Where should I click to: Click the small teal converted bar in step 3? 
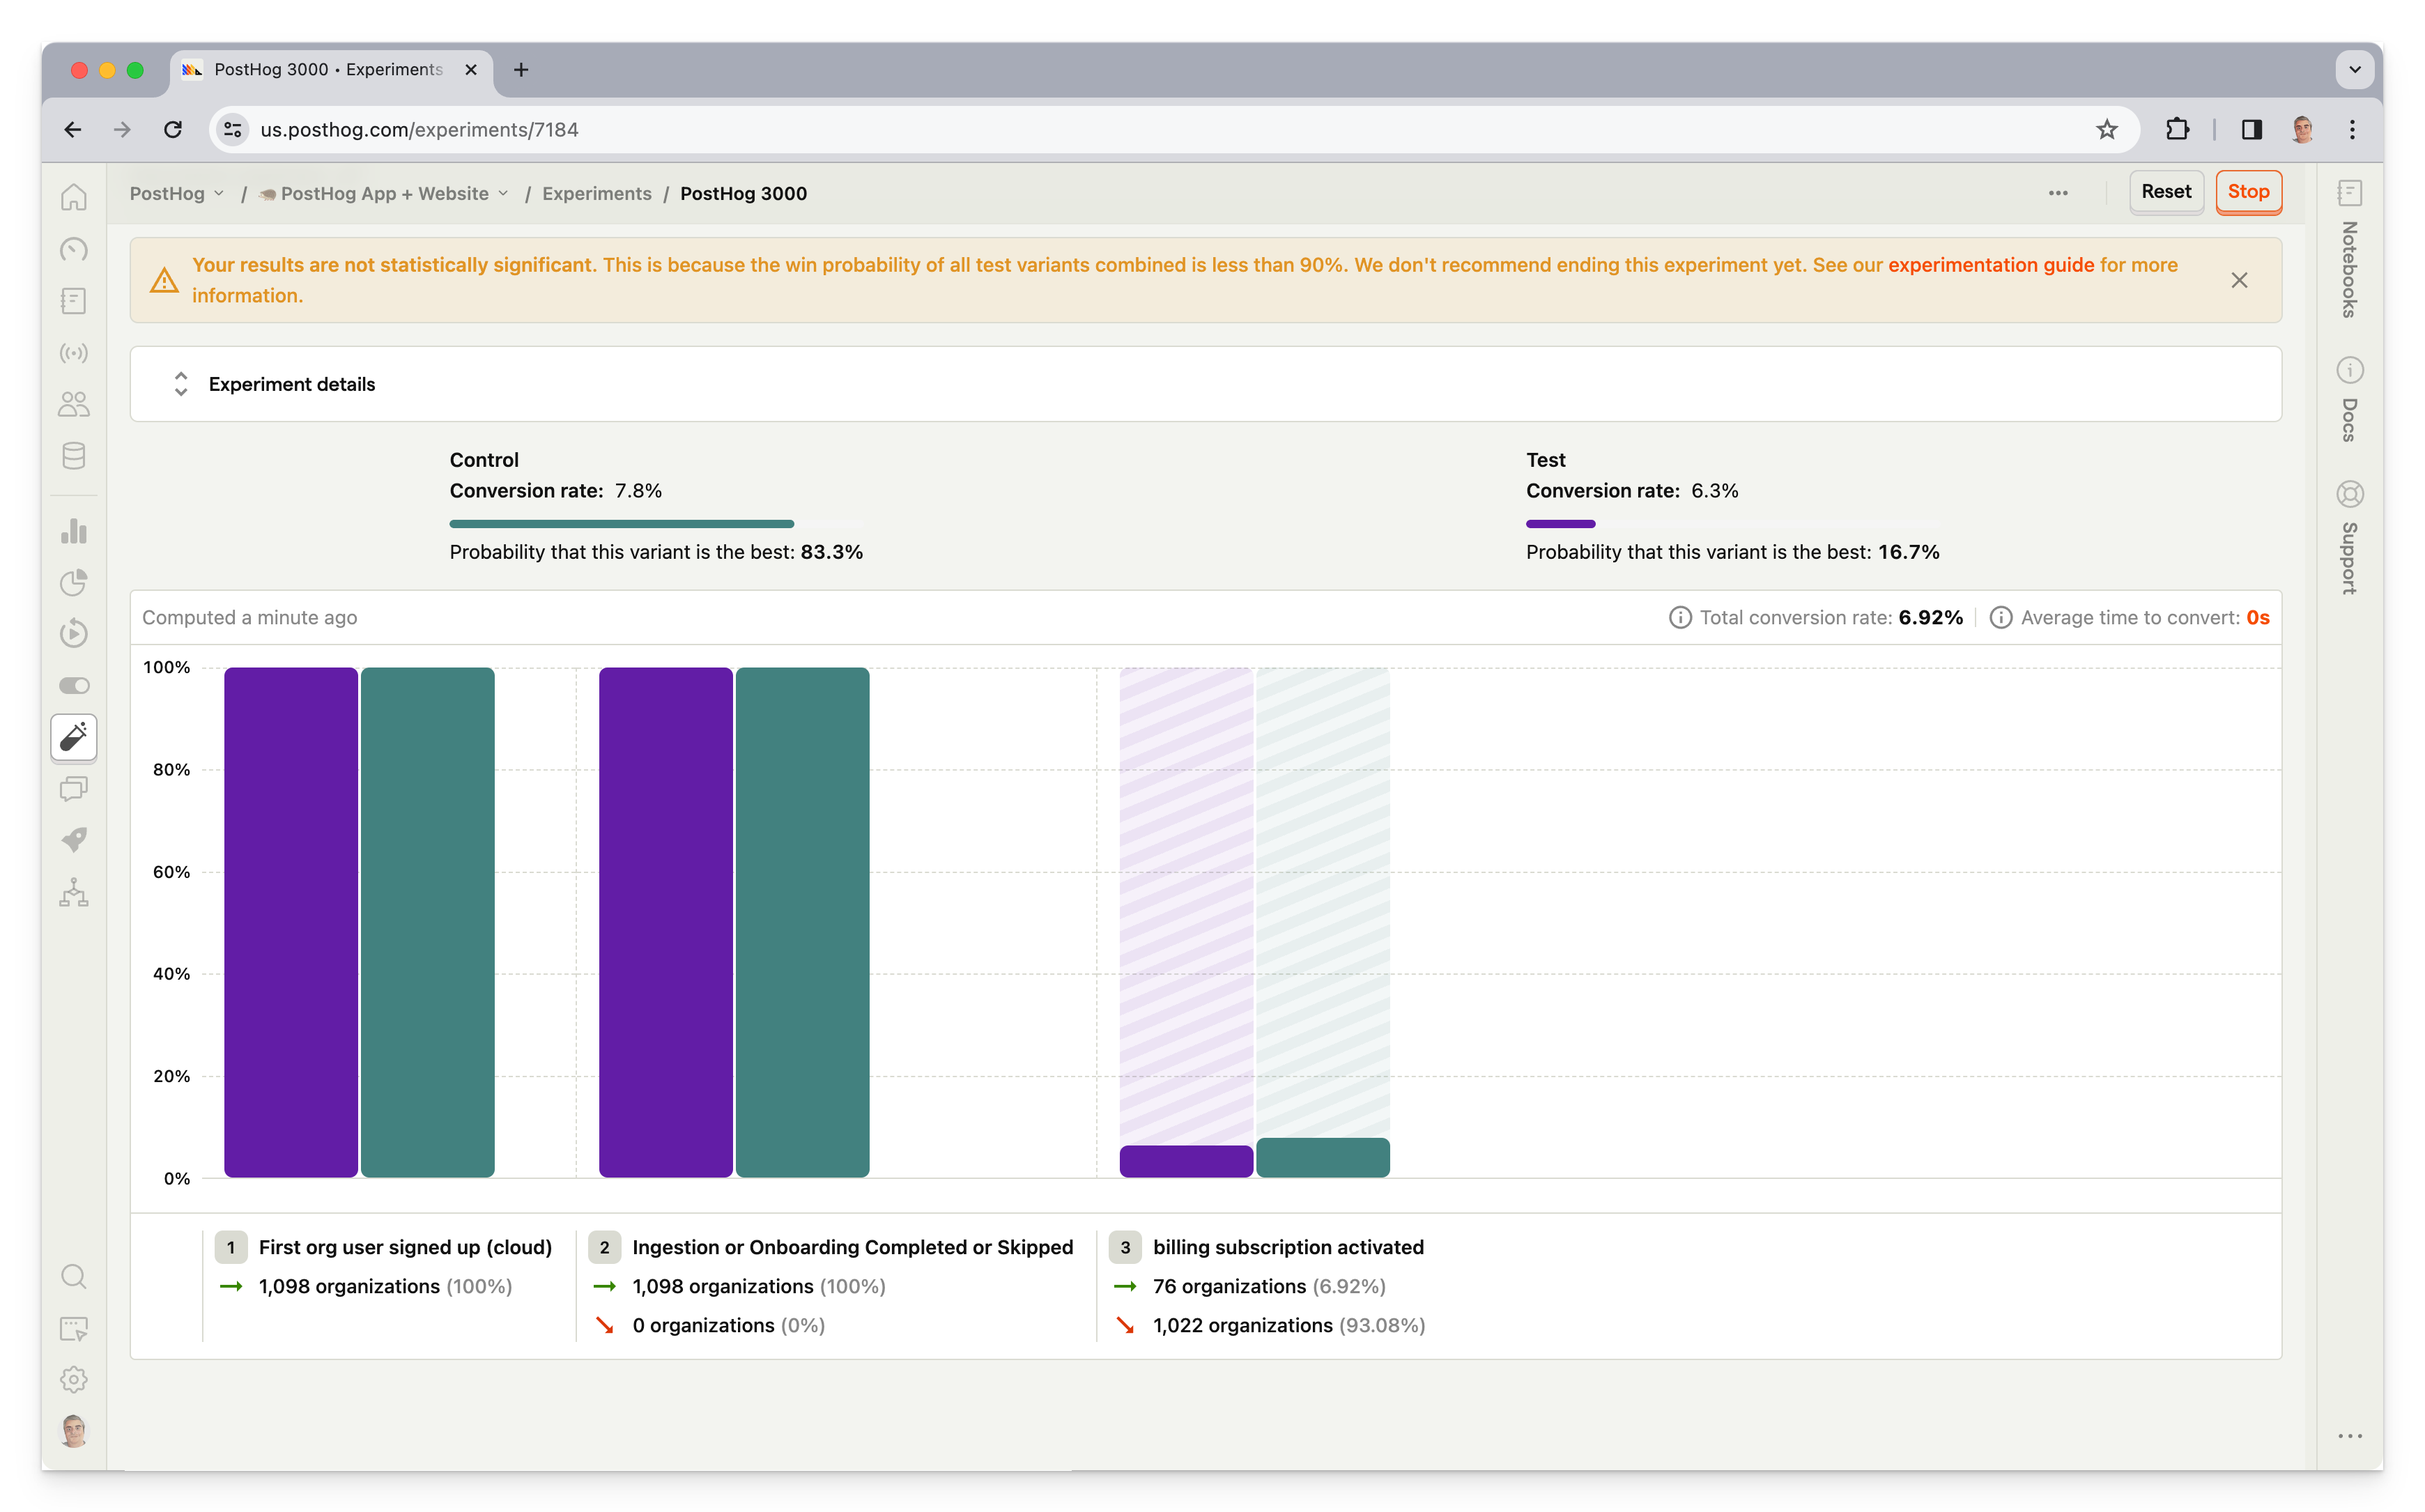[1323, 1158]
